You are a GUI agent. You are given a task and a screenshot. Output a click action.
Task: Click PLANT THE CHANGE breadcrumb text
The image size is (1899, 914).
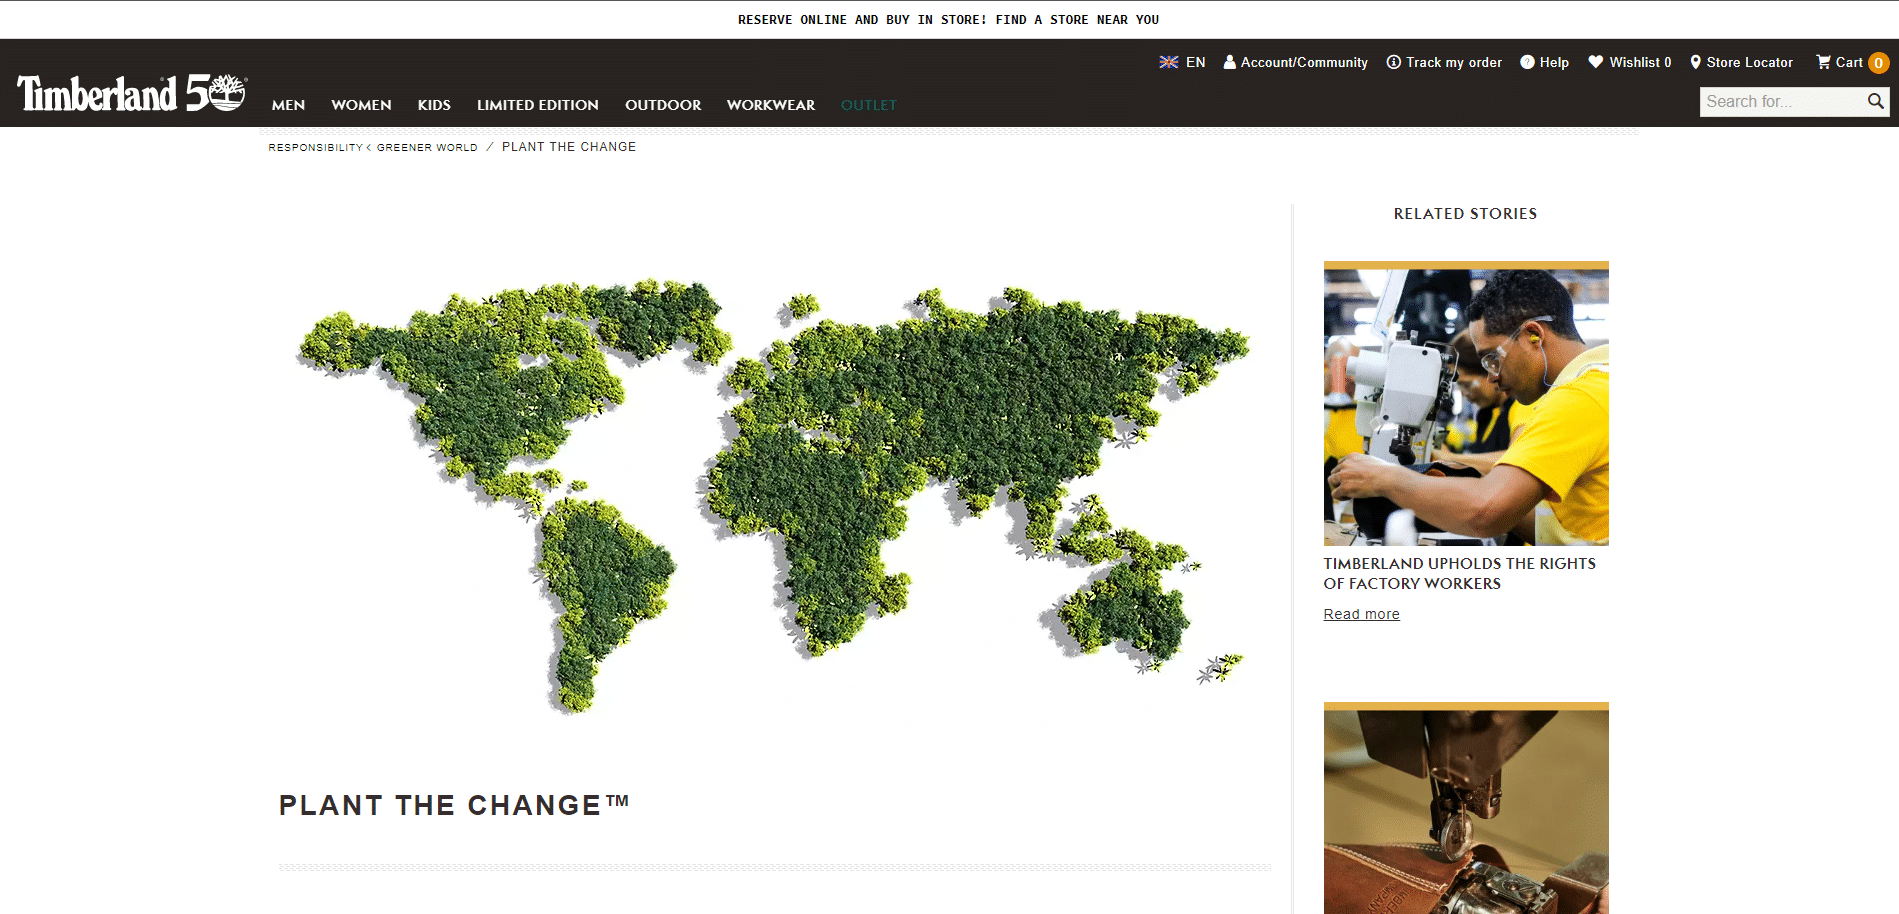click(569, 146)
